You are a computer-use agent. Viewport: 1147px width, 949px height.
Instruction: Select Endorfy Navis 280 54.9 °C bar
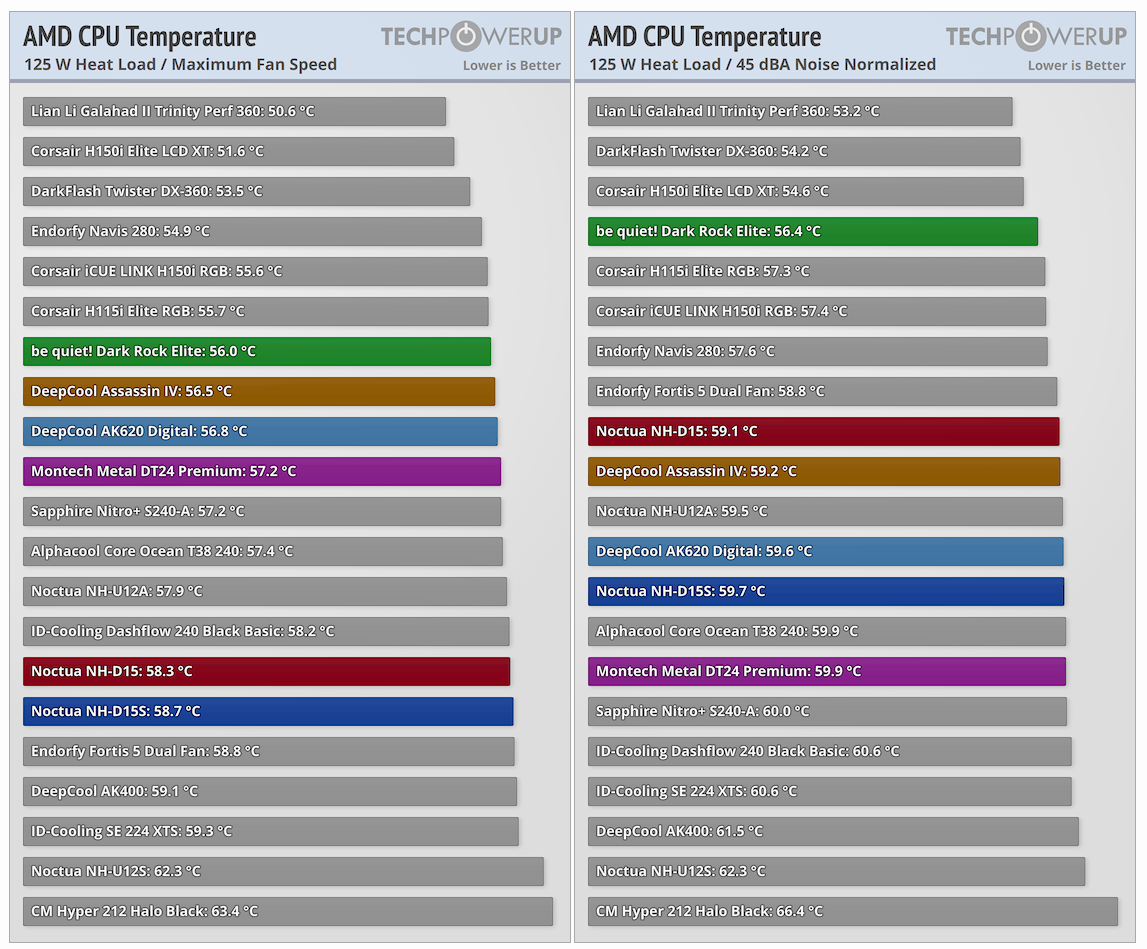252,231
